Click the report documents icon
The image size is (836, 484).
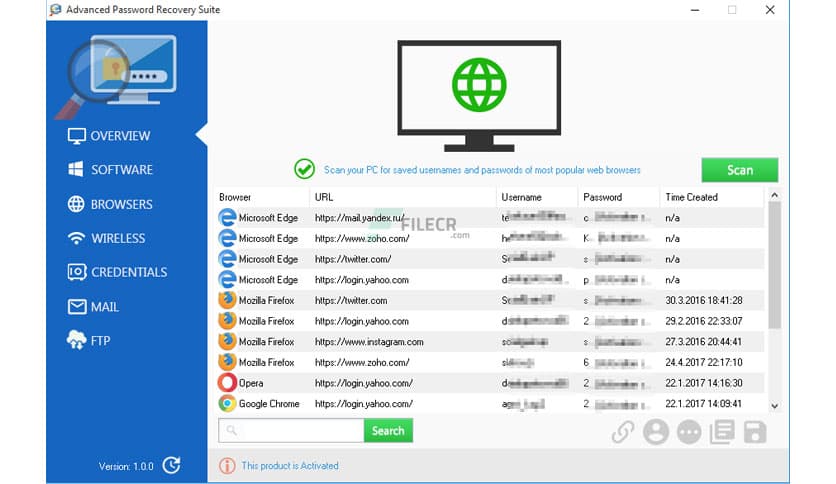coord(722,432)
